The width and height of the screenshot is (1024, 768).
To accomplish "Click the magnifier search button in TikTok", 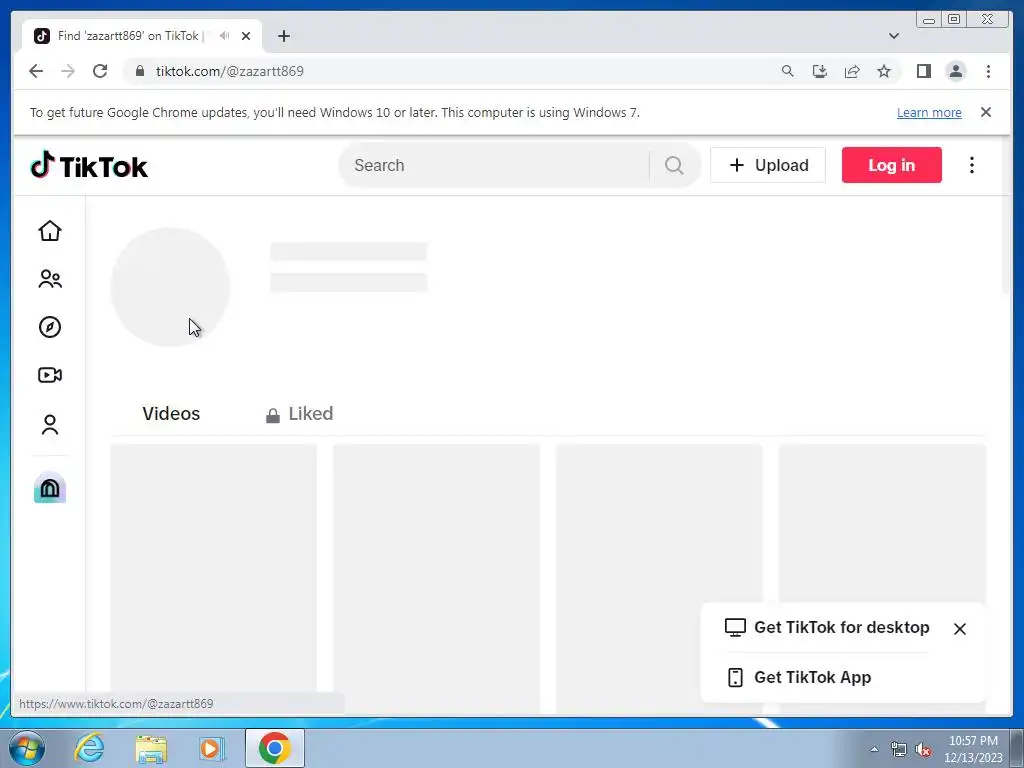I will (674, 165).
